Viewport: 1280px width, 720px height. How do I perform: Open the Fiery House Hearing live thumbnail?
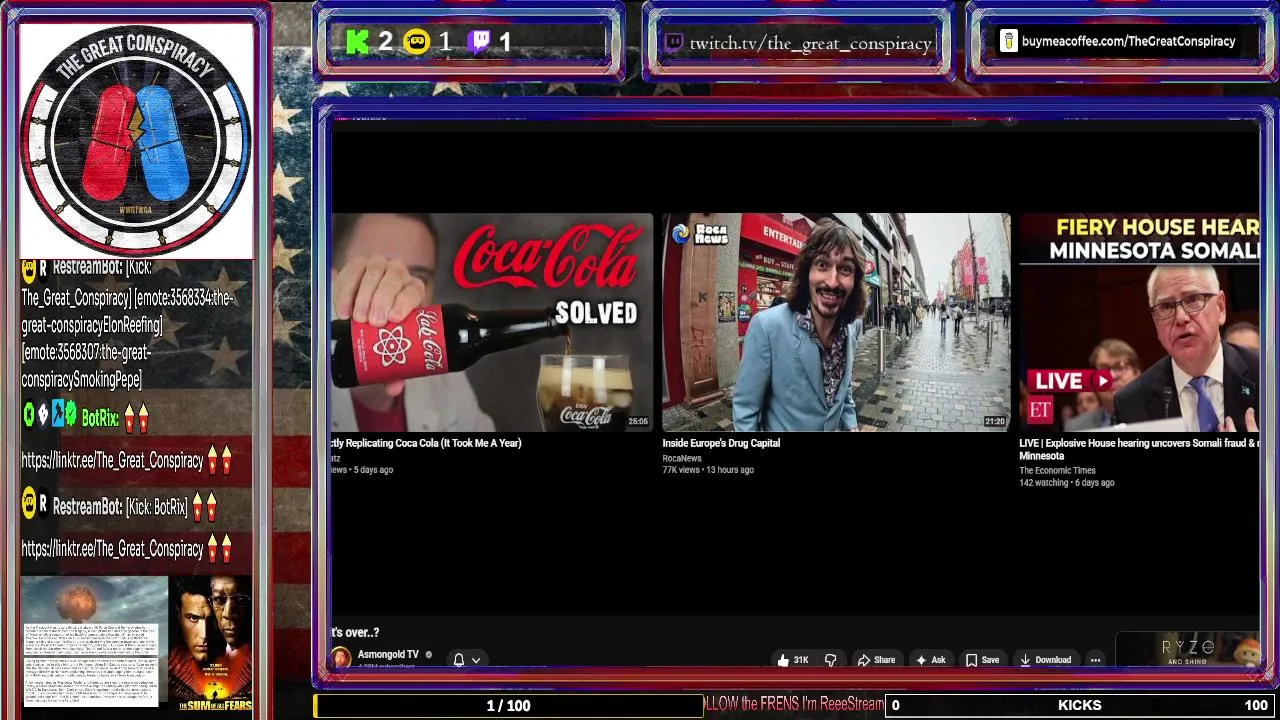click(1139, 322)
